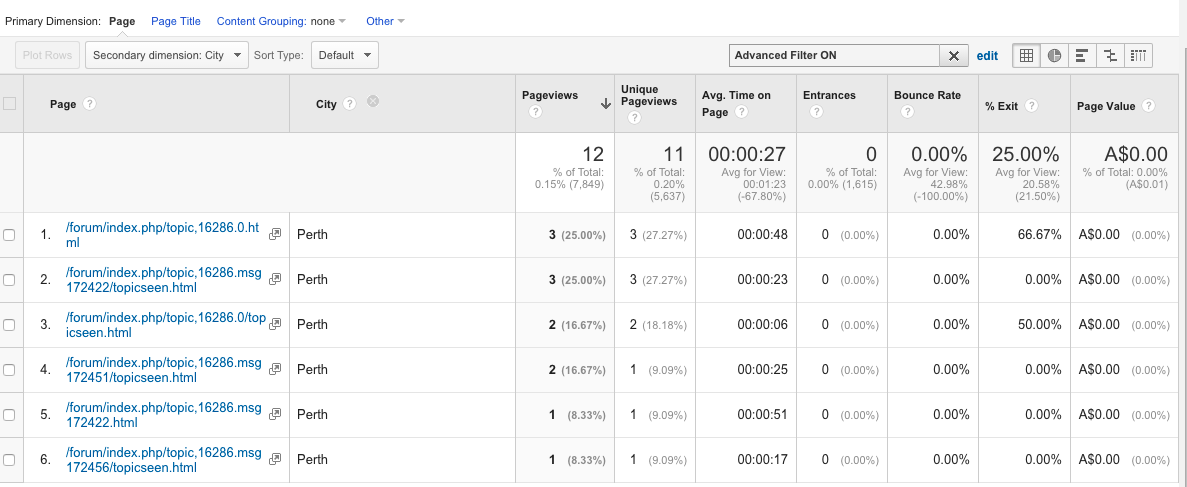Image resolution: width=1187 pixels, height=487 pixels.
Task: Click the help icon next to Page Value
Action: click(1148, 106)
